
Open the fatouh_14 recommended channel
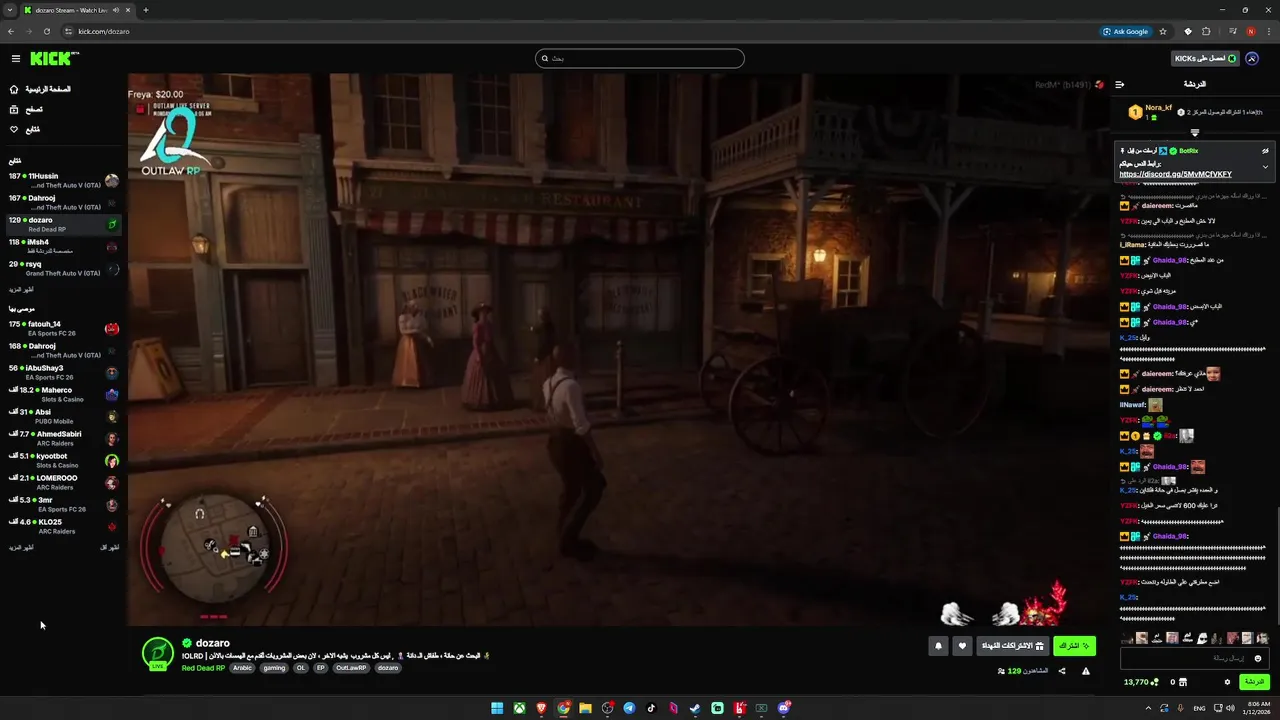coord(63,328)
